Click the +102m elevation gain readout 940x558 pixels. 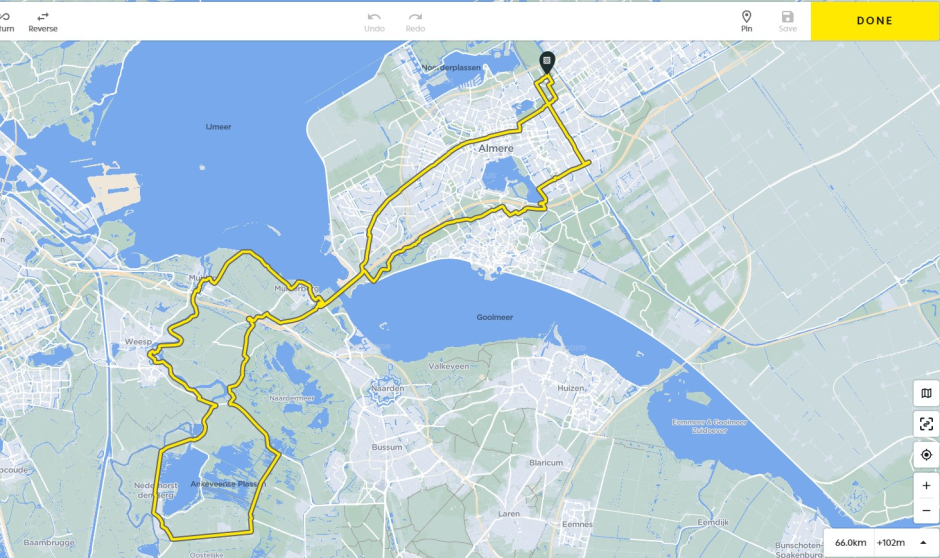[x=891, y=542]
